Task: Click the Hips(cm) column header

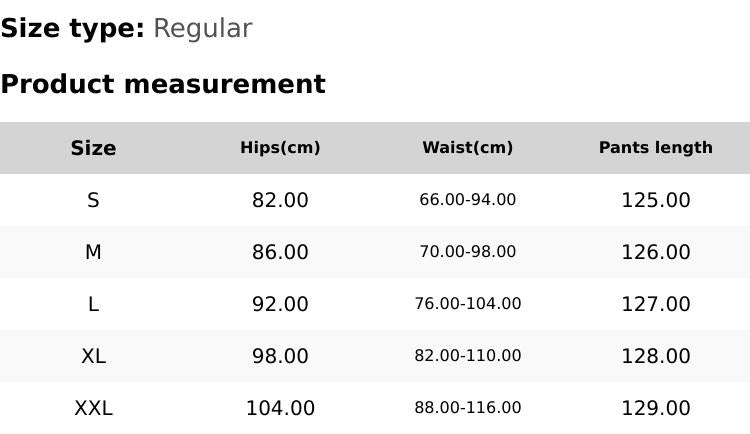Action: (x=280, y=148)
